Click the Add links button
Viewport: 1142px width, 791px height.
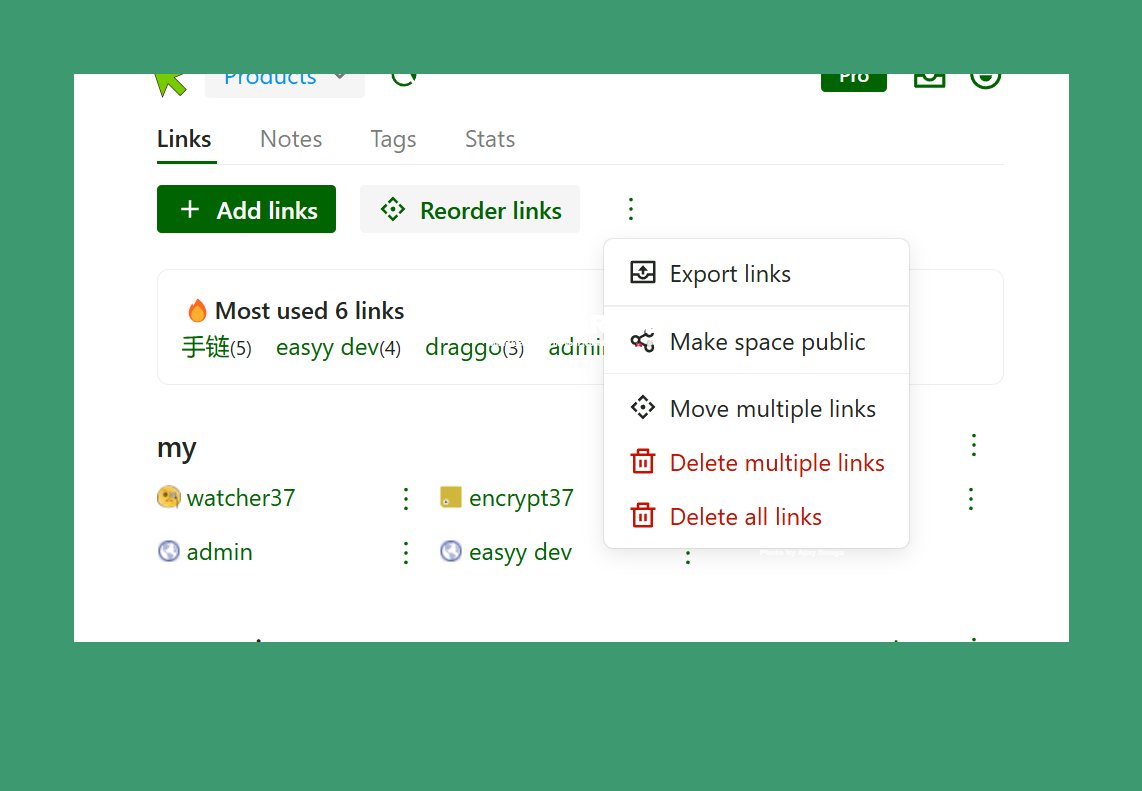[x=246, y=209]
